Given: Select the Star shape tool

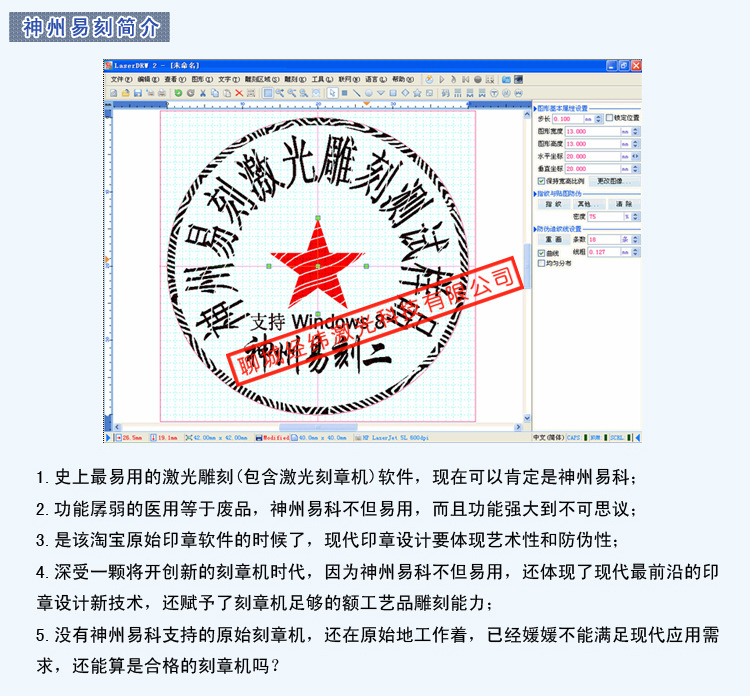Looking at the screenshot, I should coord(417,93).
